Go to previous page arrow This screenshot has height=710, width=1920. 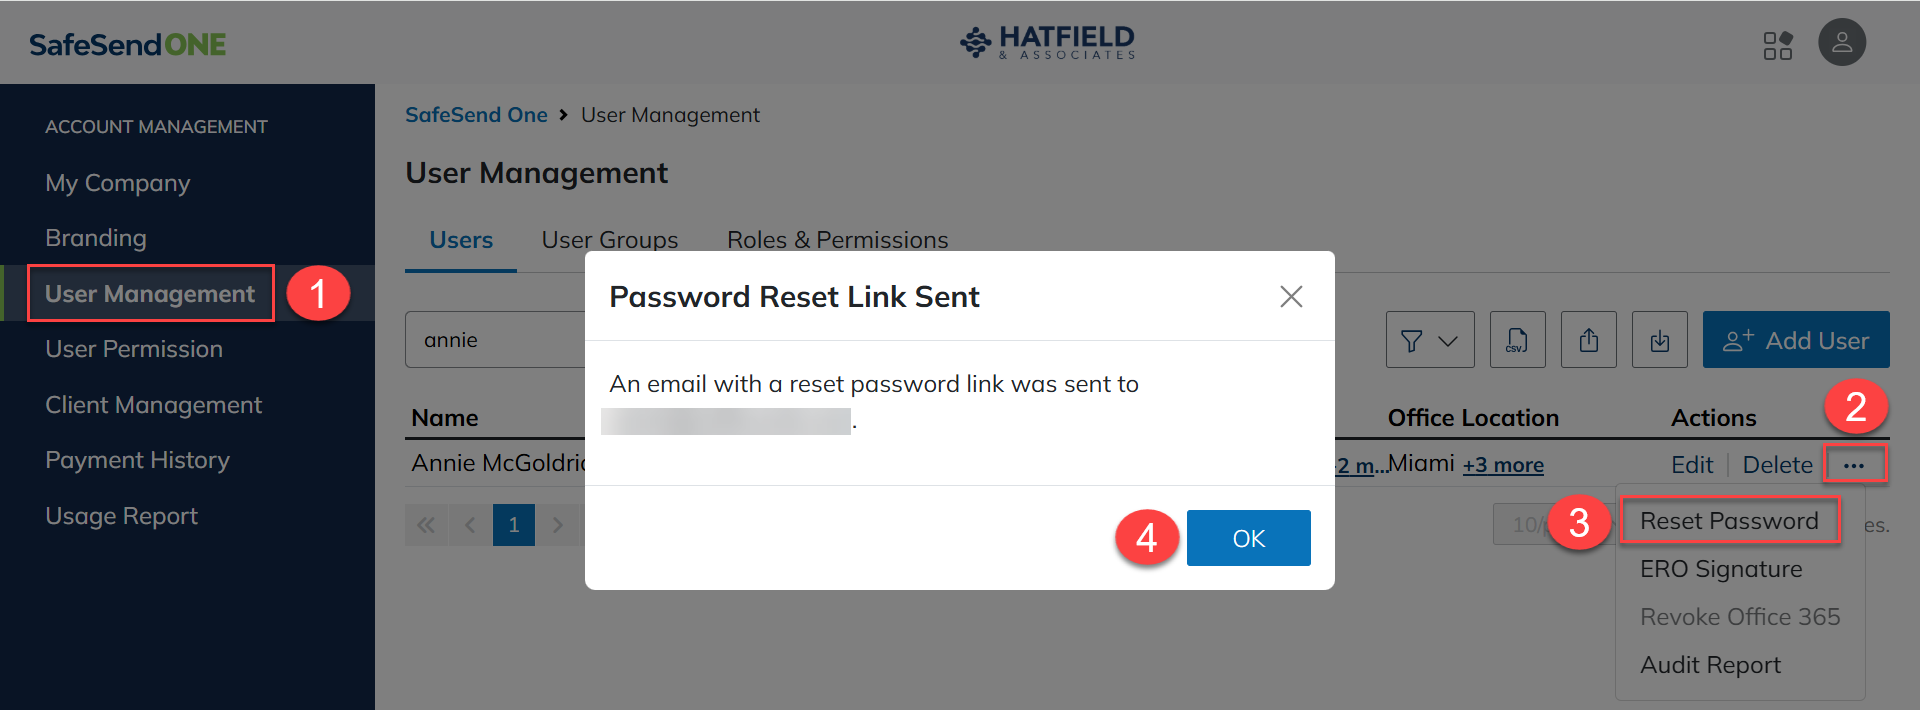tap(470, 525)
